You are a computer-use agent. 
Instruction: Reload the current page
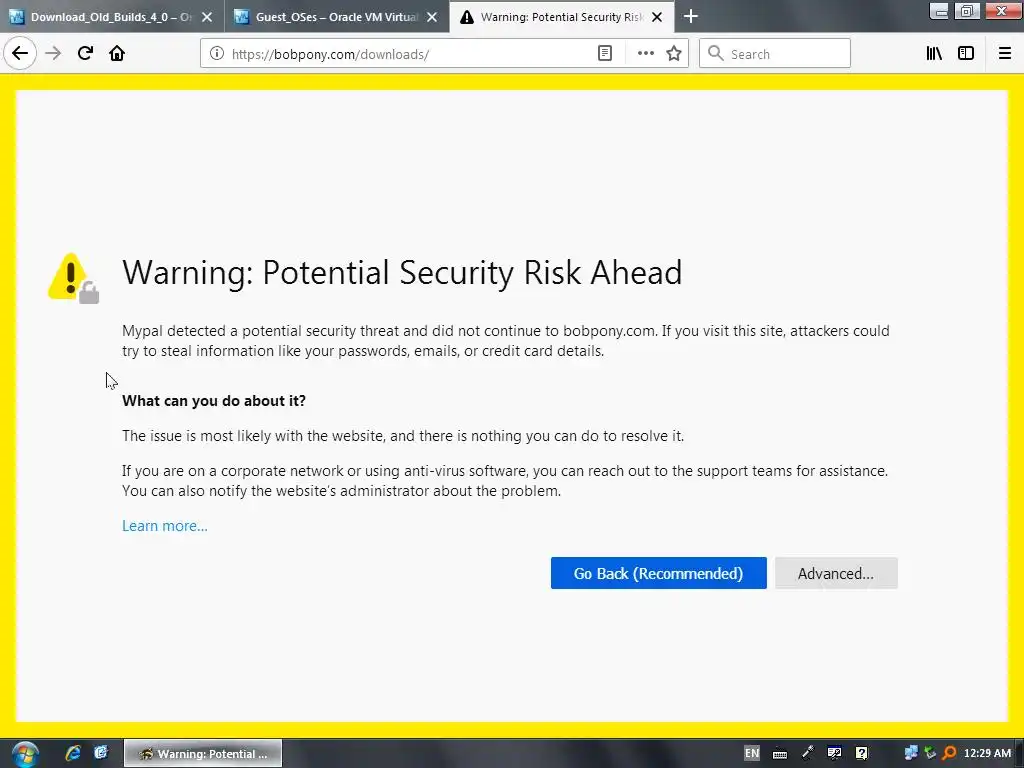(x=85, y=54)
